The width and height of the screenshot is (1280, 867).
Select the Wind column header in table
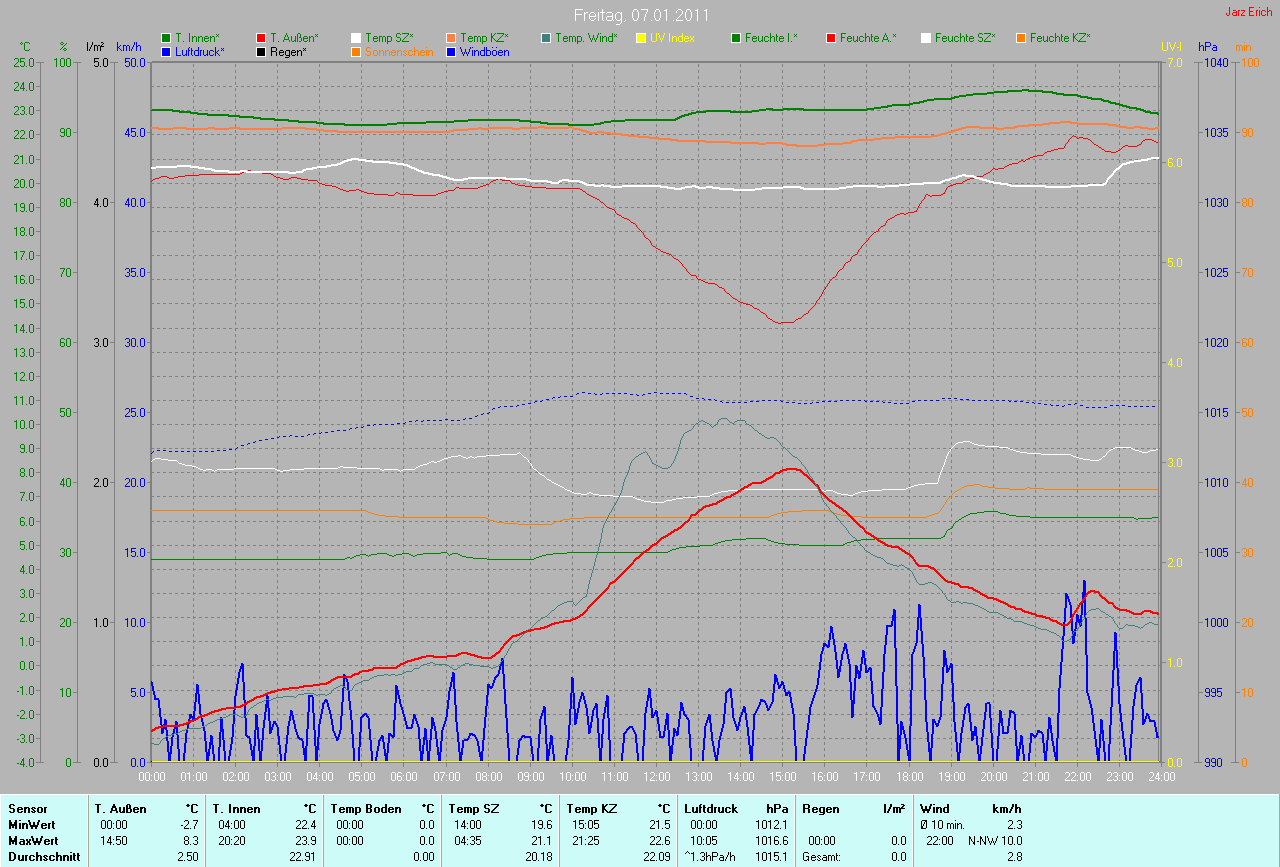(934, 808)
